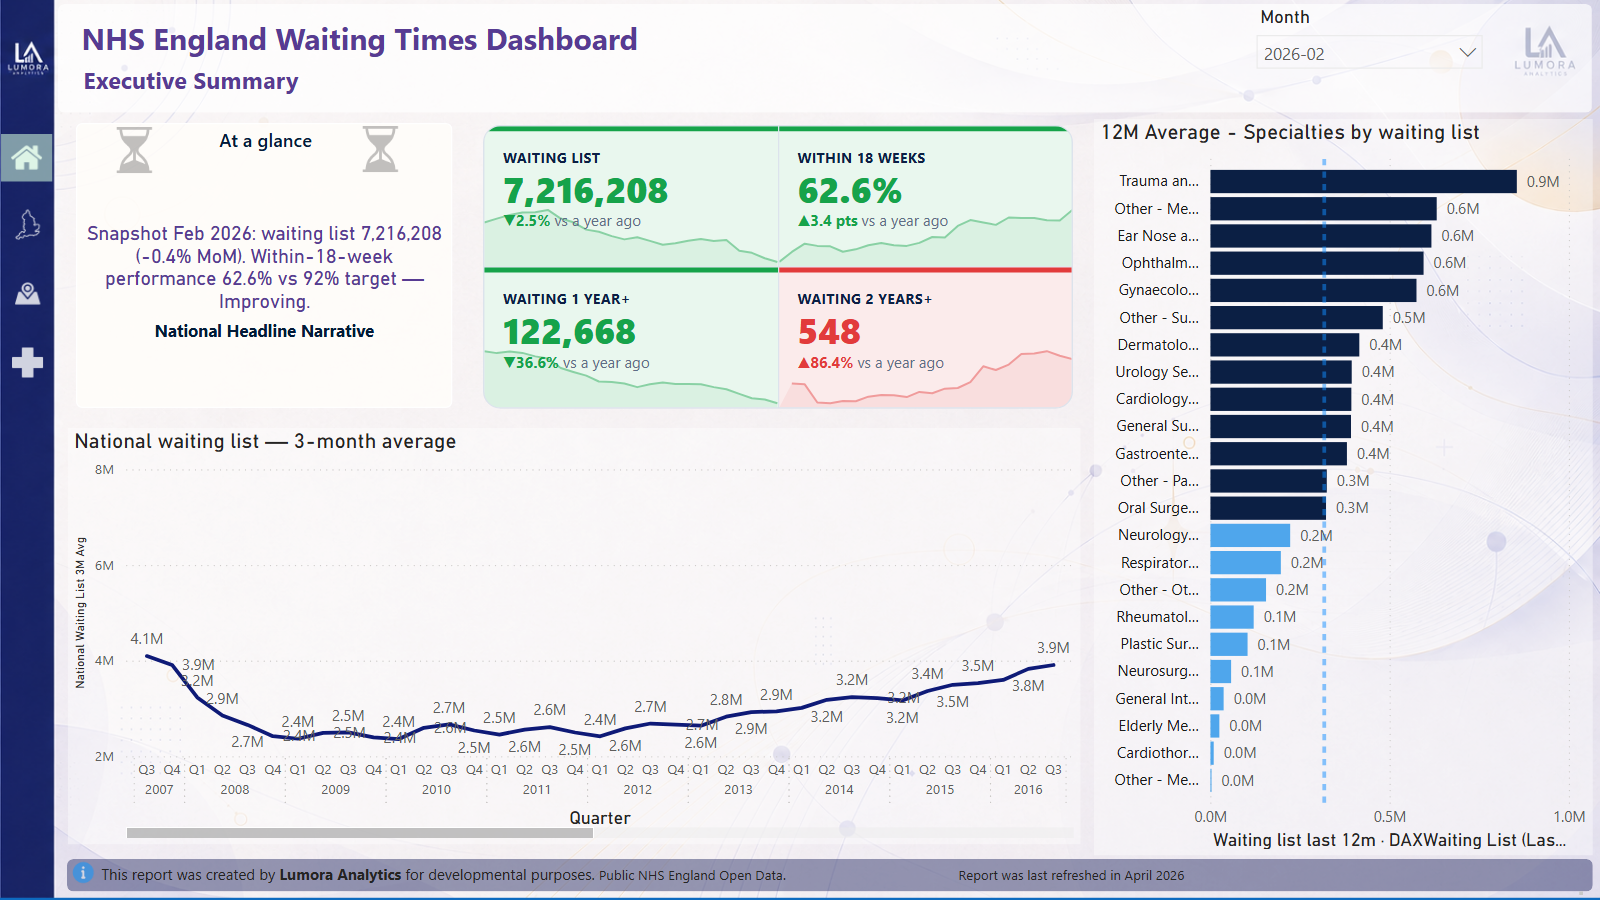Open the 2026-02 month selector box
Image resolution: width=1600 pixels, height=900 pixels.
1369,53
